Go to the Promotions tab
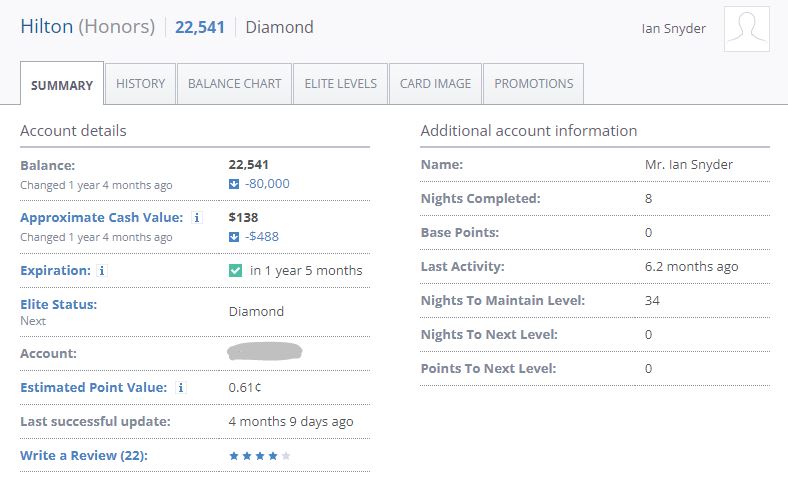 (534, 84)
